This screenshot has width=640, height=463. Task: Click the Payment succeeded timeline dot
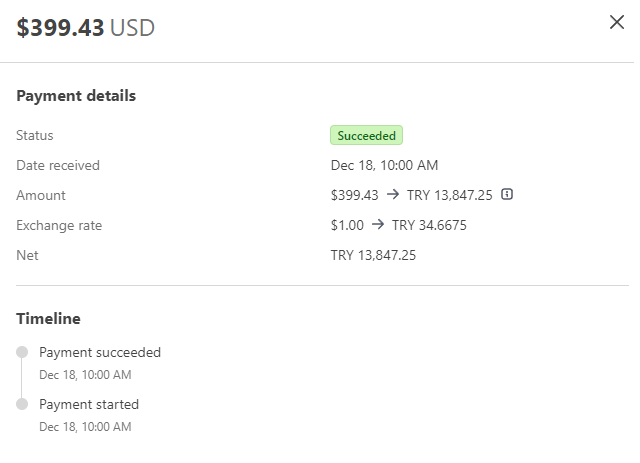(x=22, y=352)
